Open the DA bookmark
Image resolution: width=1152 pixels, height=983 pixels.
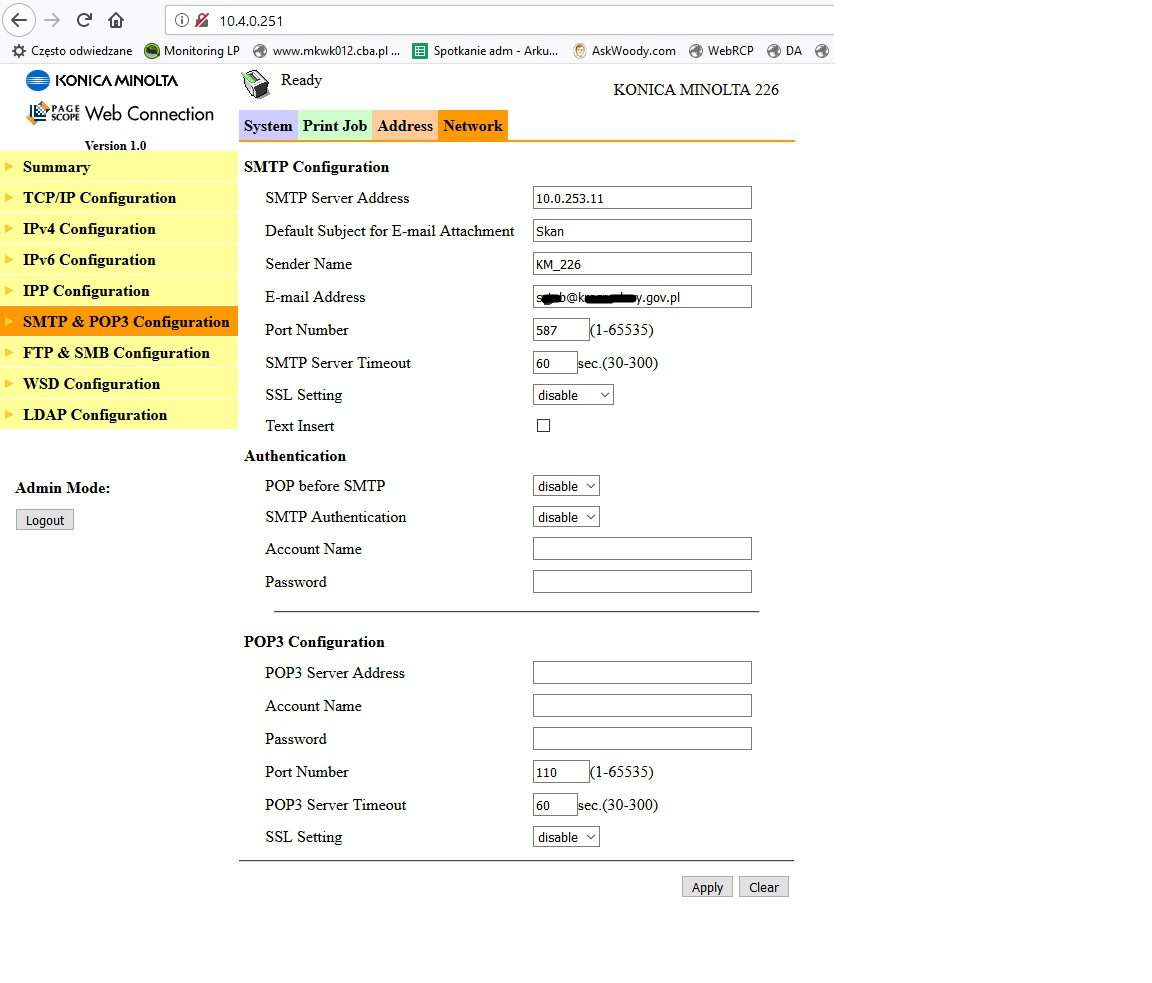[x=785, y=51]
